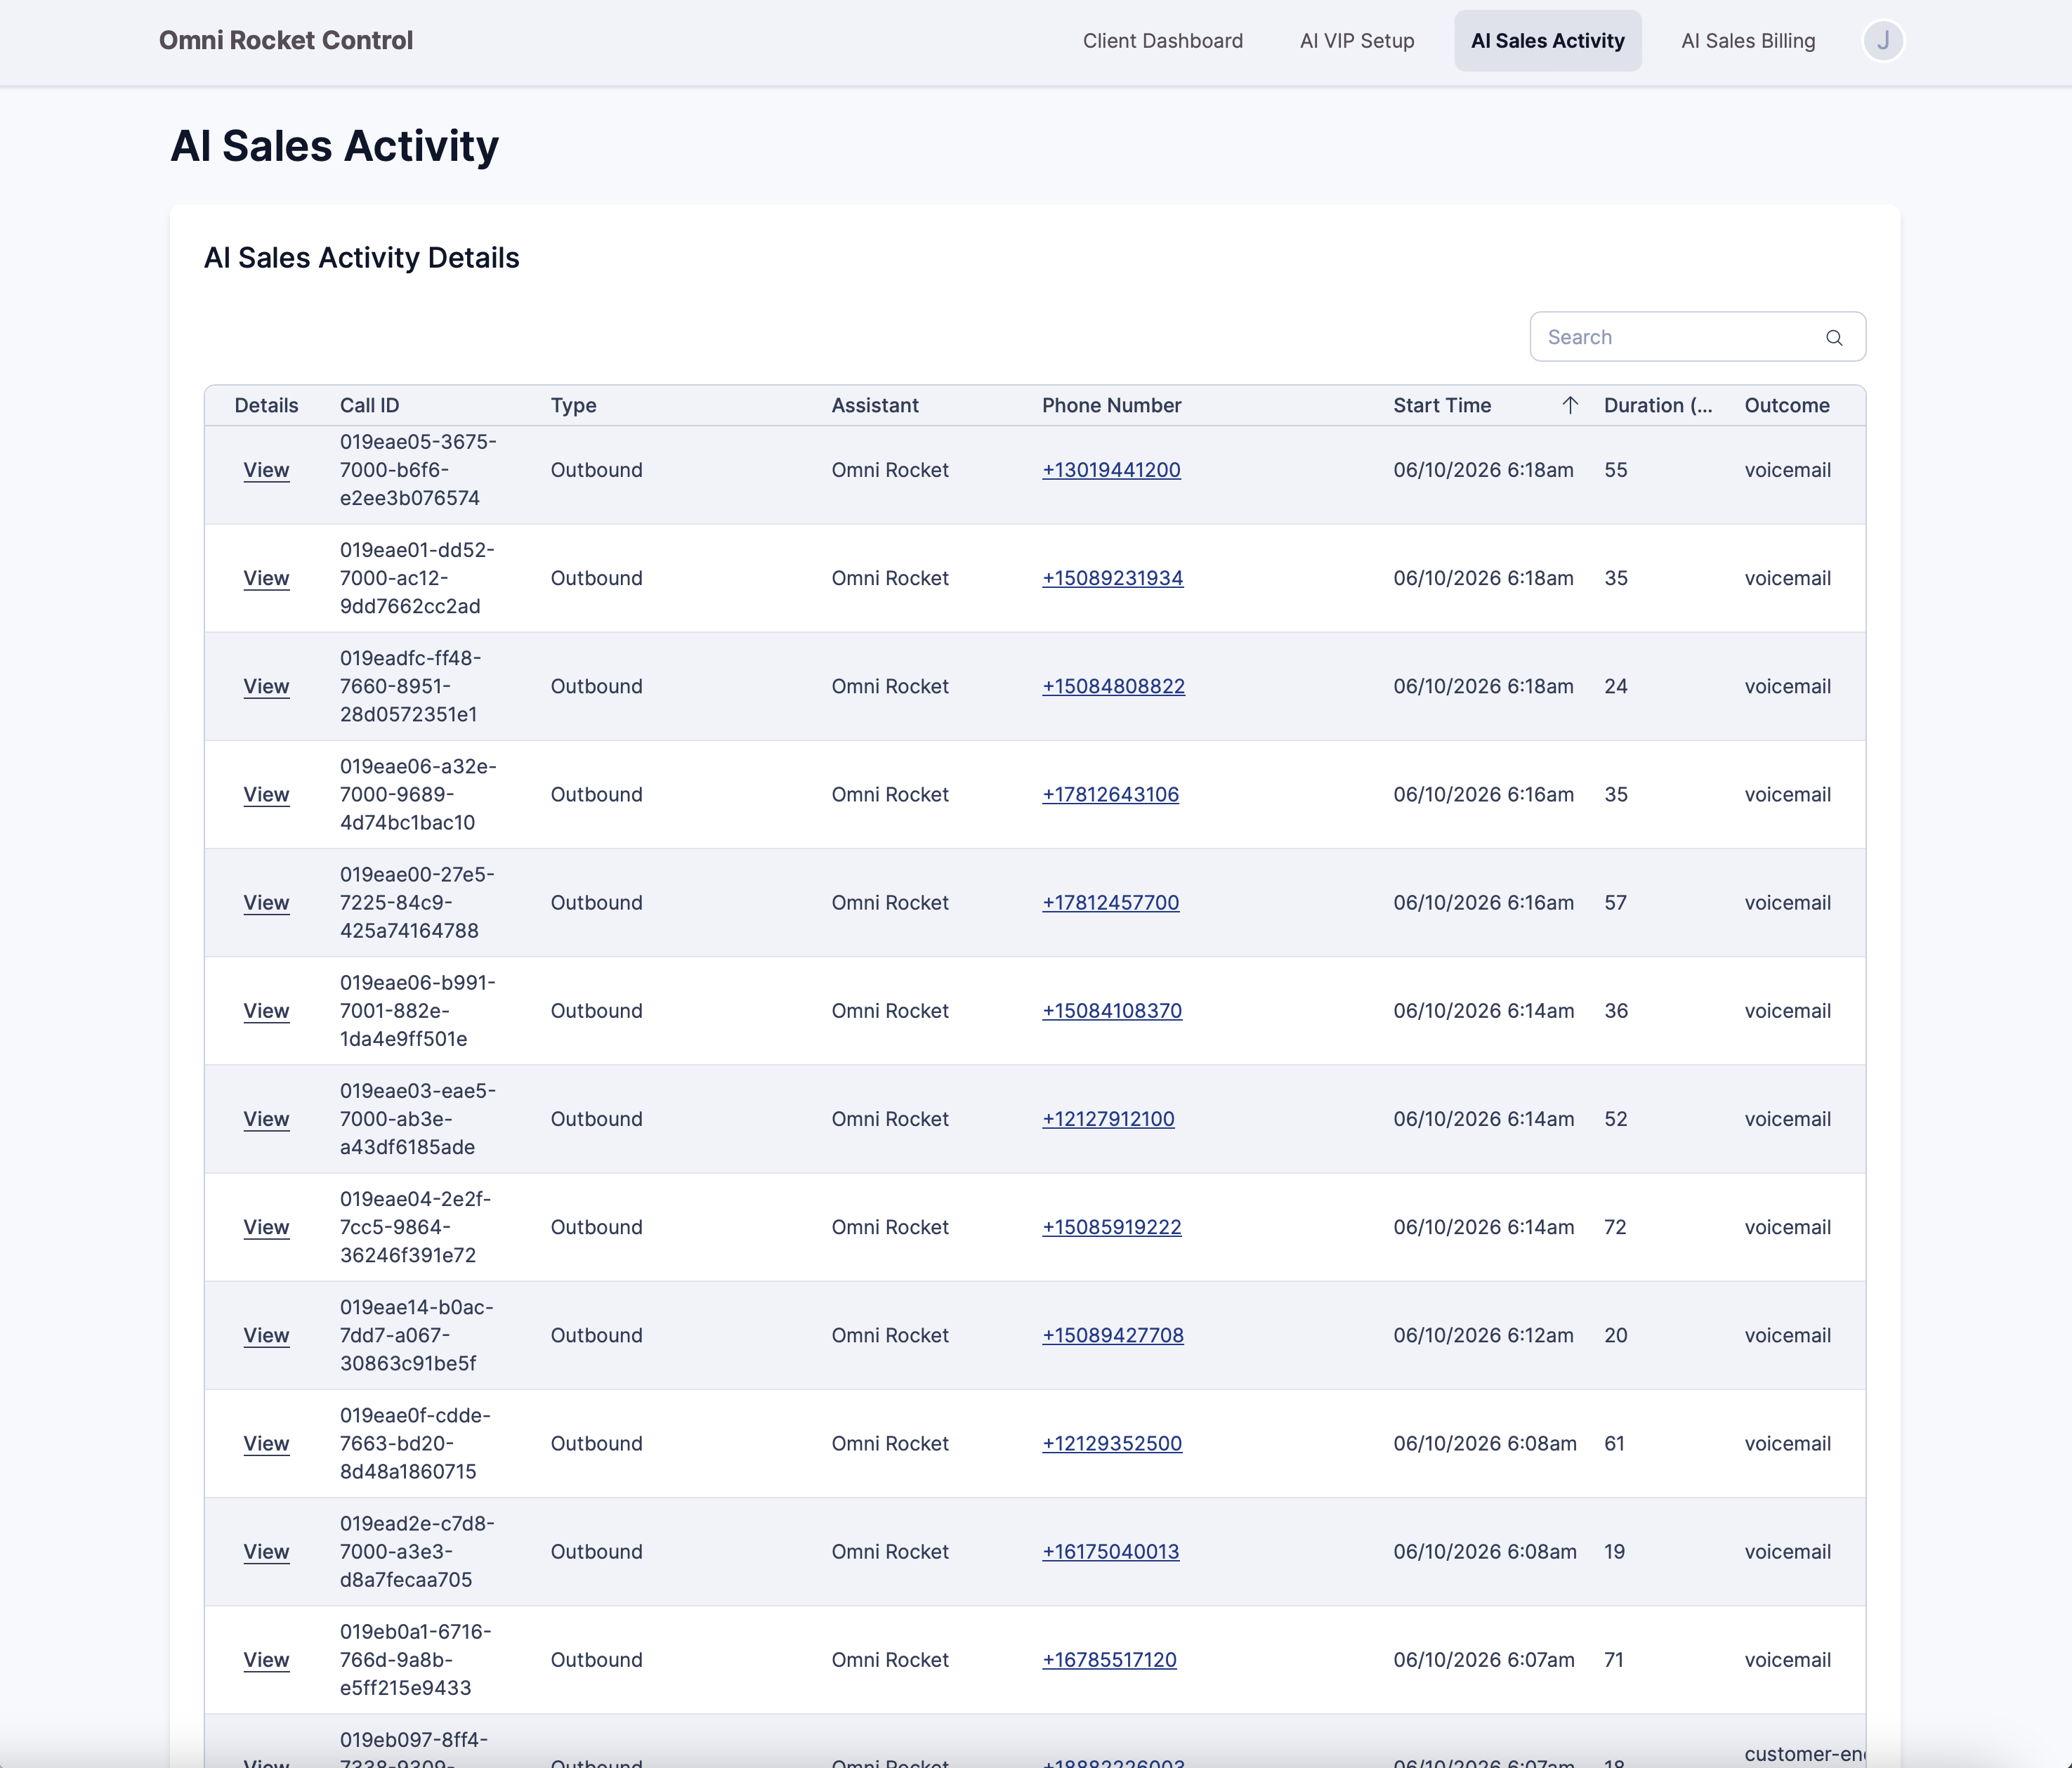The height and width of the screenshot is (1768, 2072).
Task: View details for call 019eae01-dd52
Action: (x=266, y=578)
